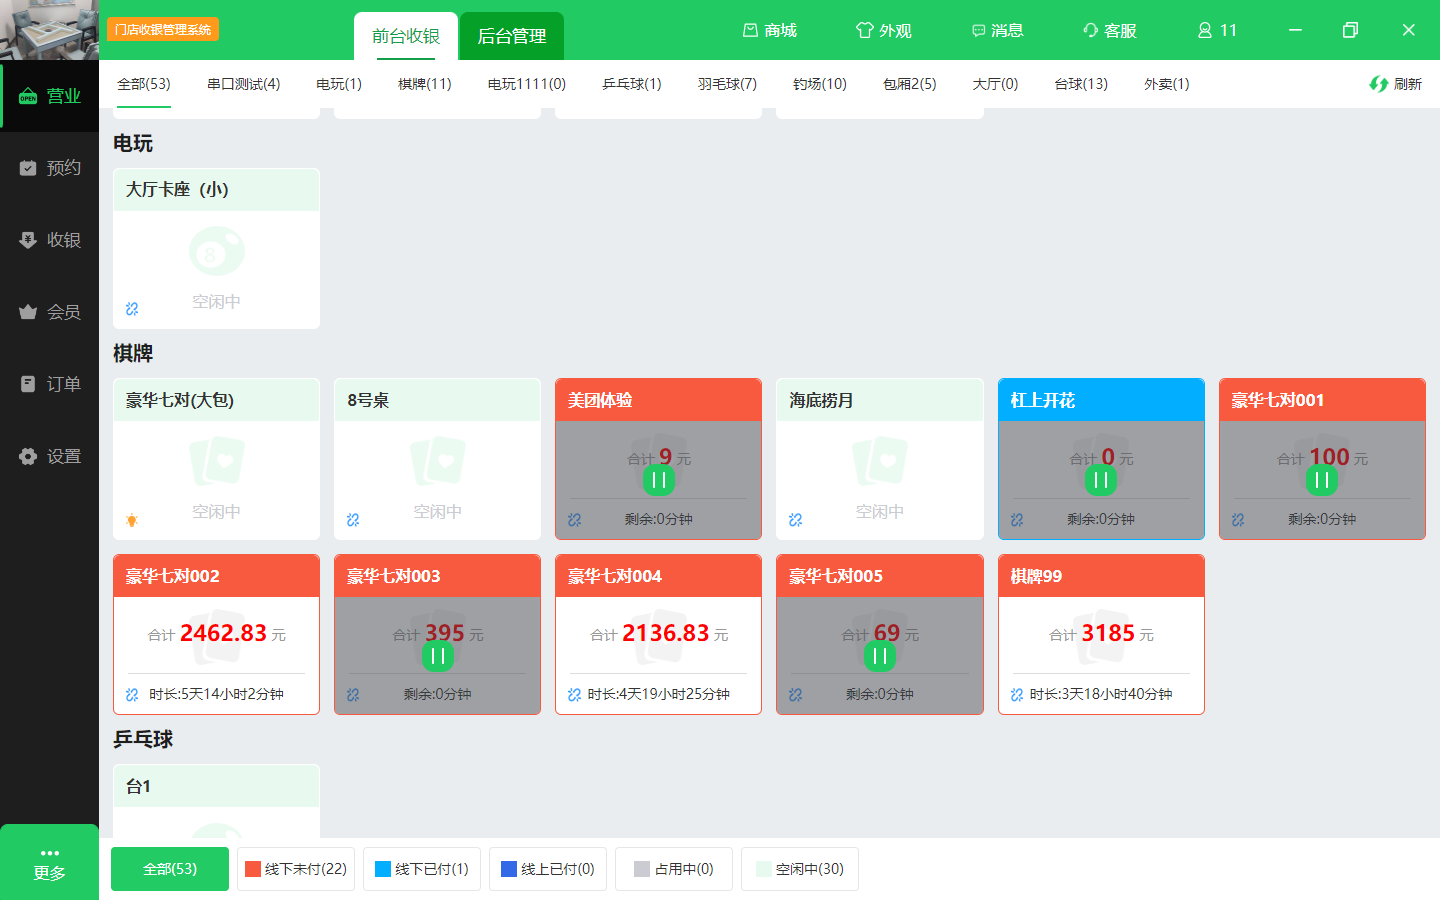Click link icon on 美团体验 card

(x=574, y=520)
